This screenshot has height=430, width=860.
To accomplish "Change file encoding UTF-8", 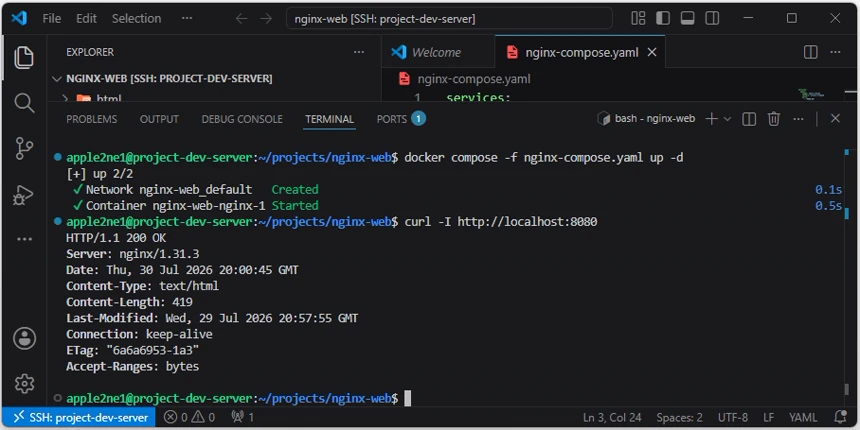I will (x=732, y=417).
